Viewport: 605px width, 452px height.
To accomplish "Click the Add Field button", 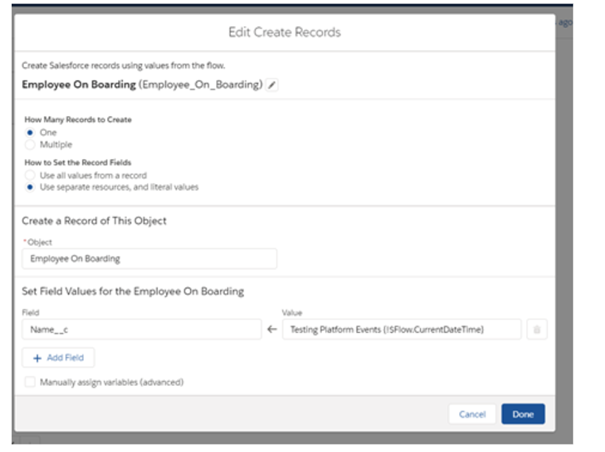I will point(58,357).
